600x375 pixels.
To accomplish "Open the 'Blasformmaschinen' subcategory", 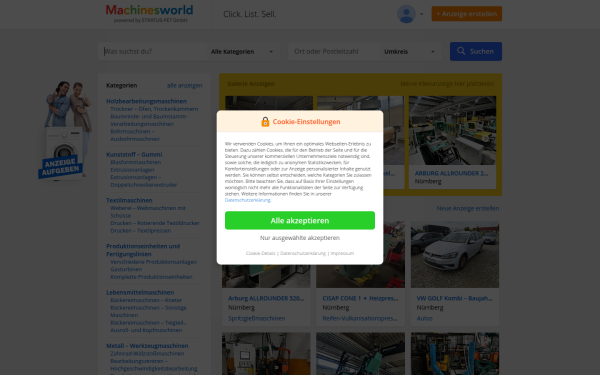I will [x=135, y=162].
